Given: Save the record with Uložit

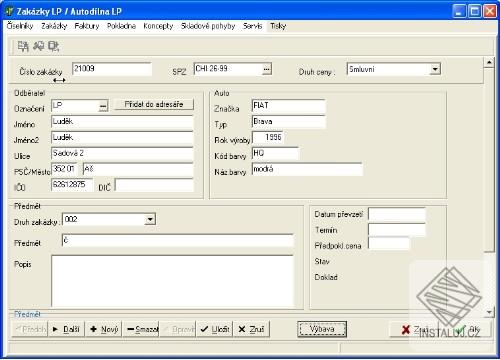Looking at the screenshot, I should [215, 329].
